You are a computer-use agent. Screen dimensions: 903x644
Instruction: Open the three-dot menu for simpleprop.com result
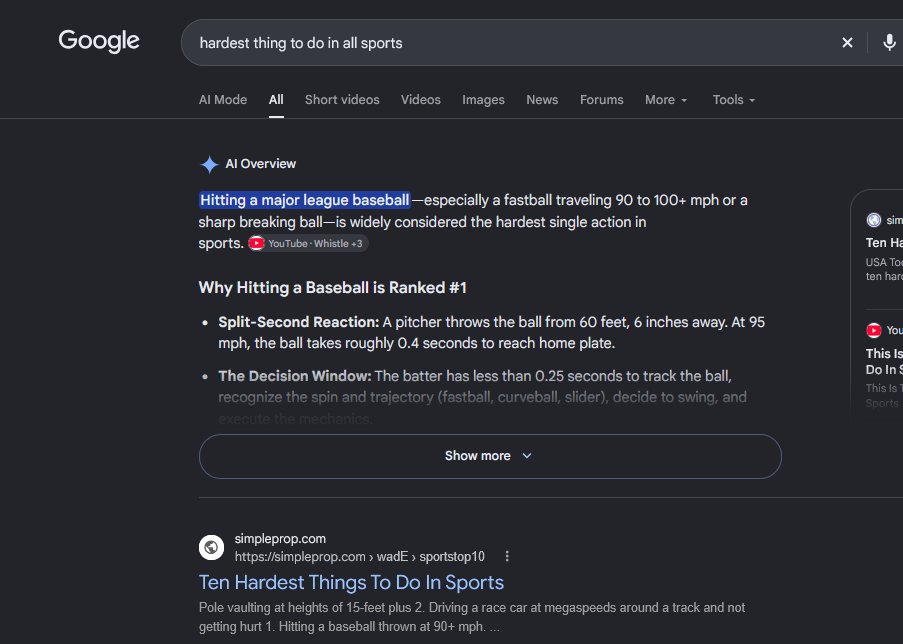click(507, 556)
